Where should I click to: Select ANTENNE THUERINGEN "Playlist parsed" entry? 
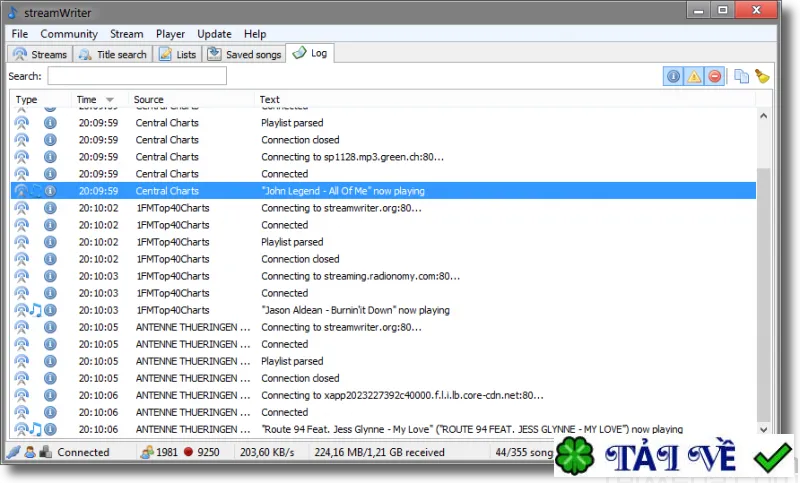383,361
